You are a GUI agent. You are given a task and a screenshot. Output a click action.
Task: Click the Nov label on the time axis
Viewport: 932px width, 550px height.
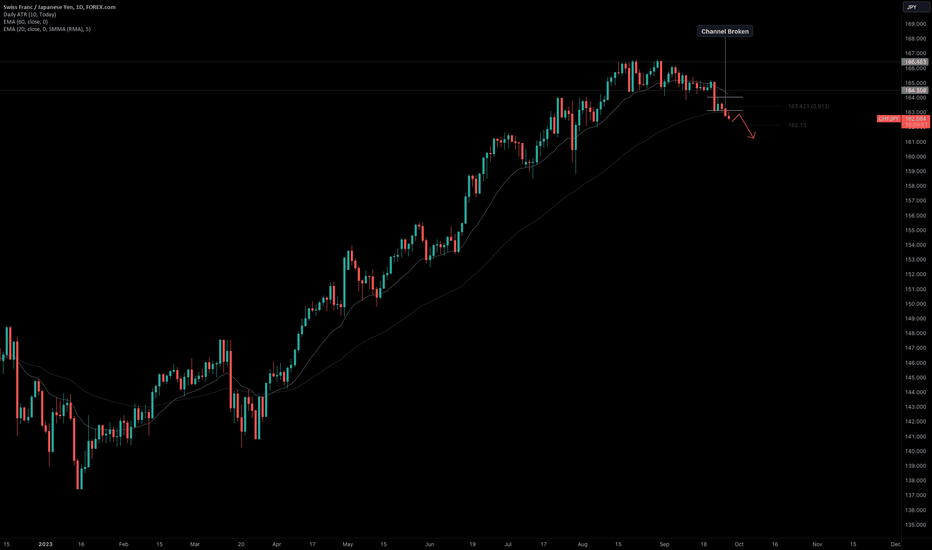click(x=817, y=544)
